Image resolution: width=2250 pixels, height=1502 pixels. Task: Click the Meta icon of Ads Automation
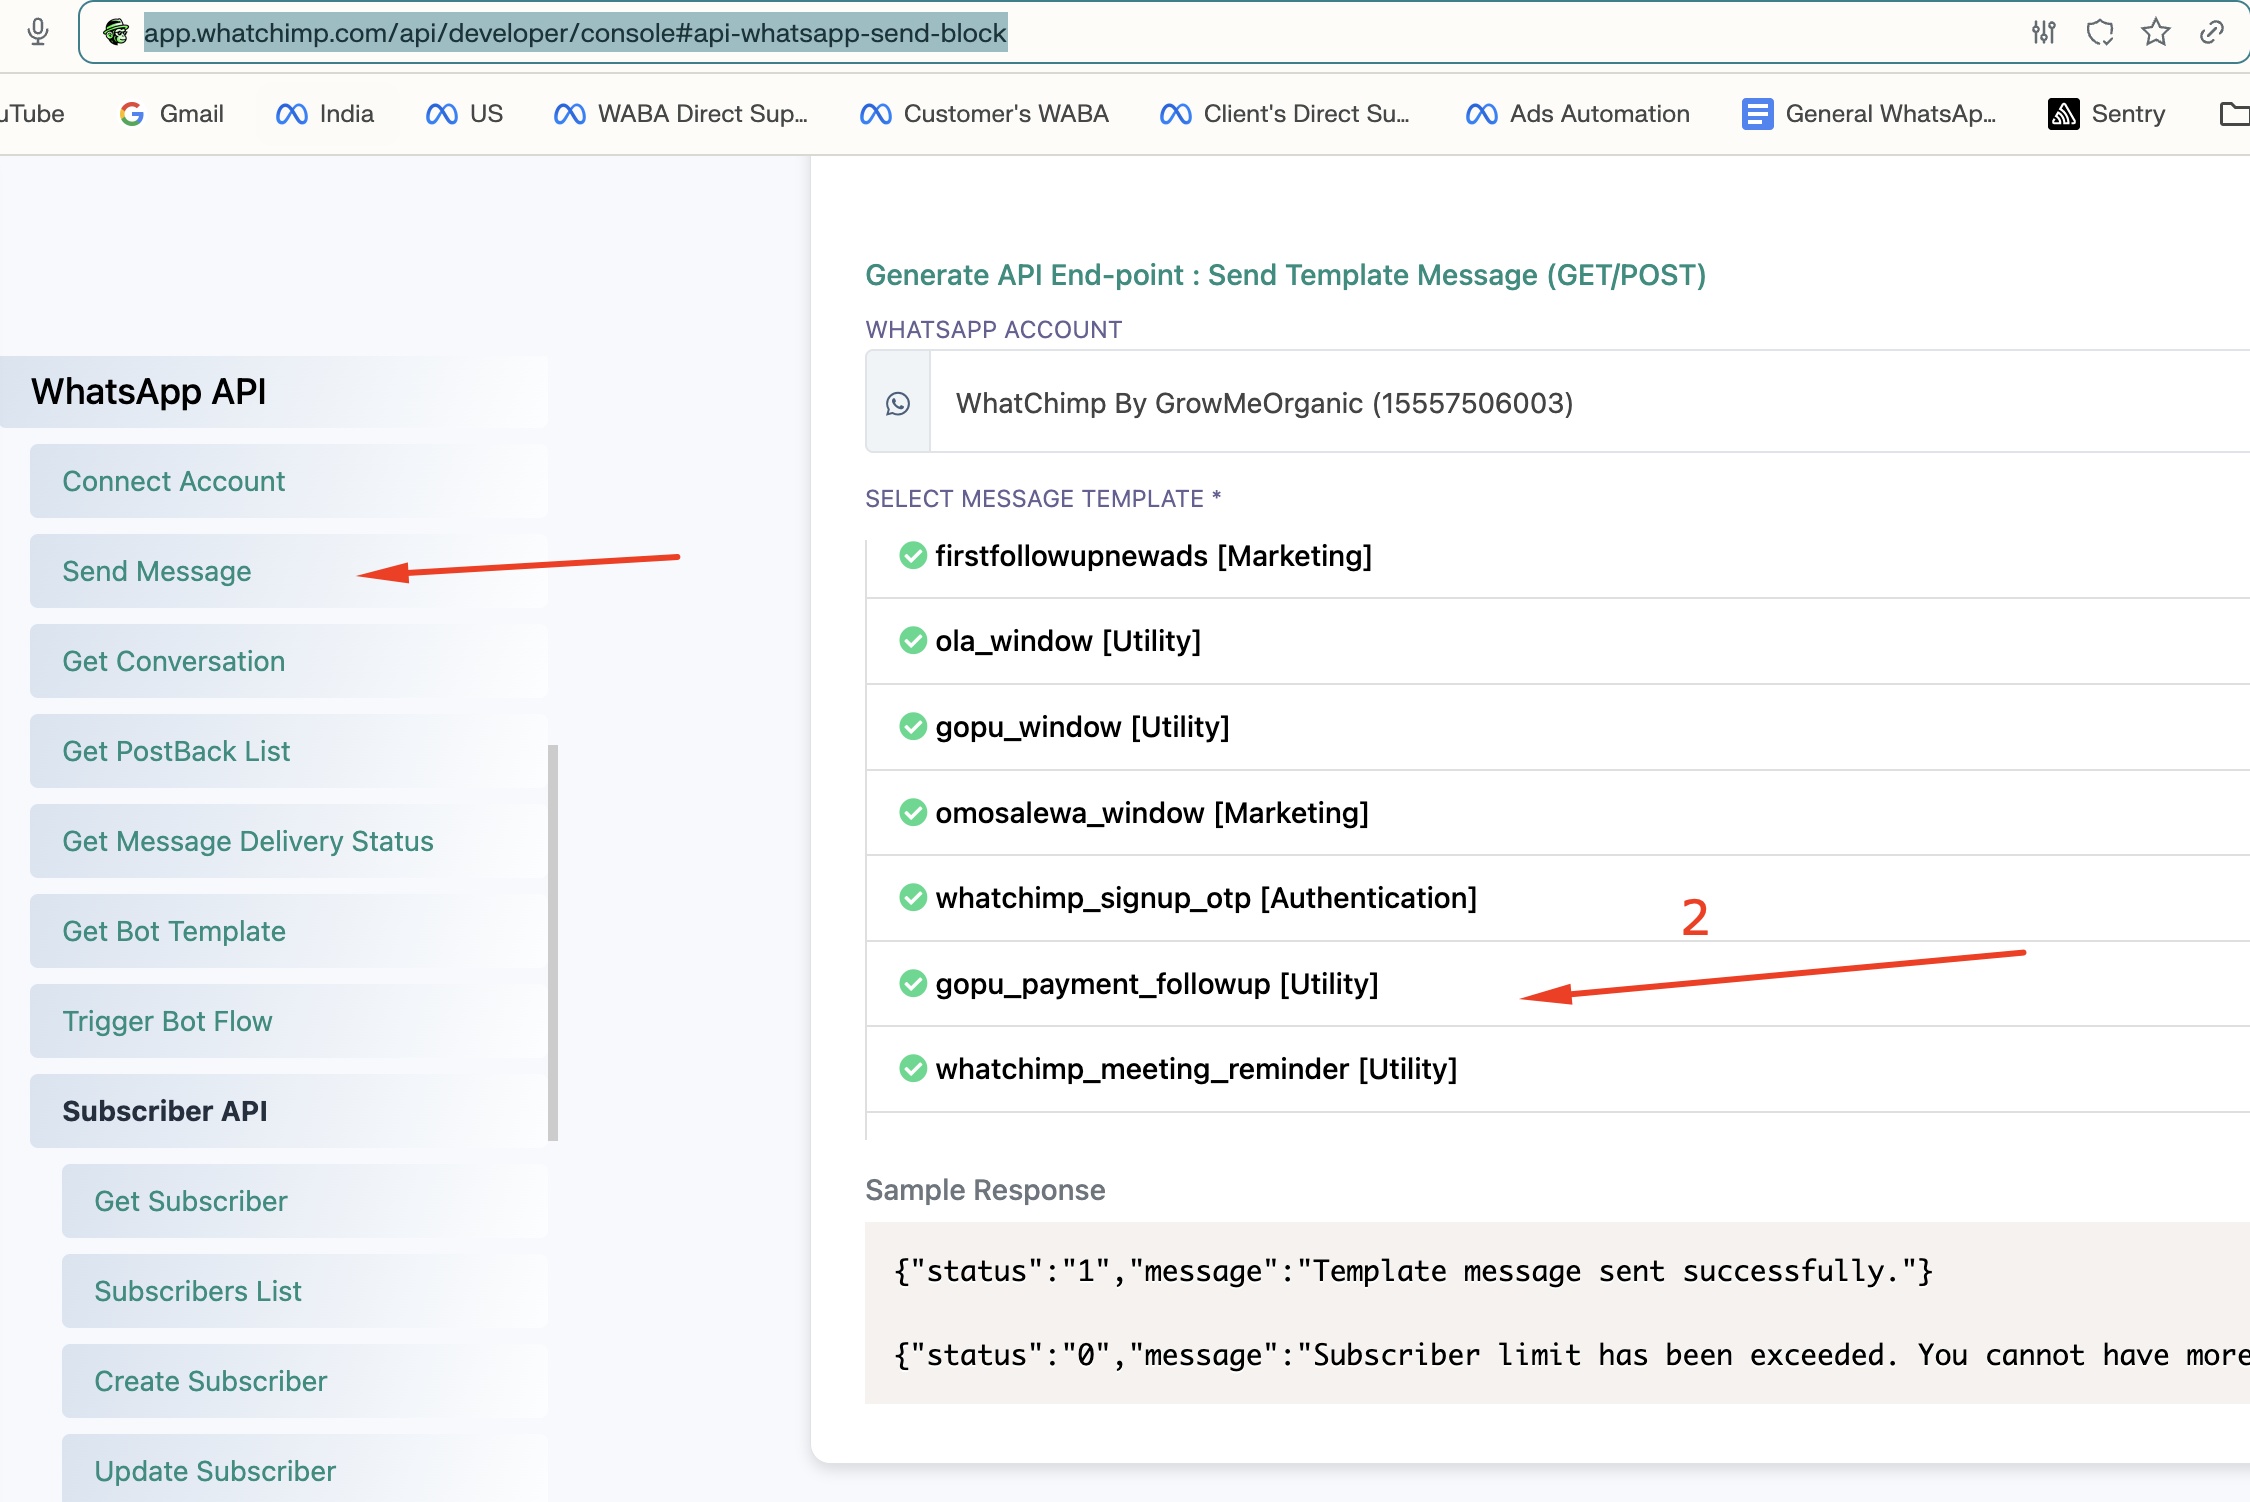pos(1482,114)
